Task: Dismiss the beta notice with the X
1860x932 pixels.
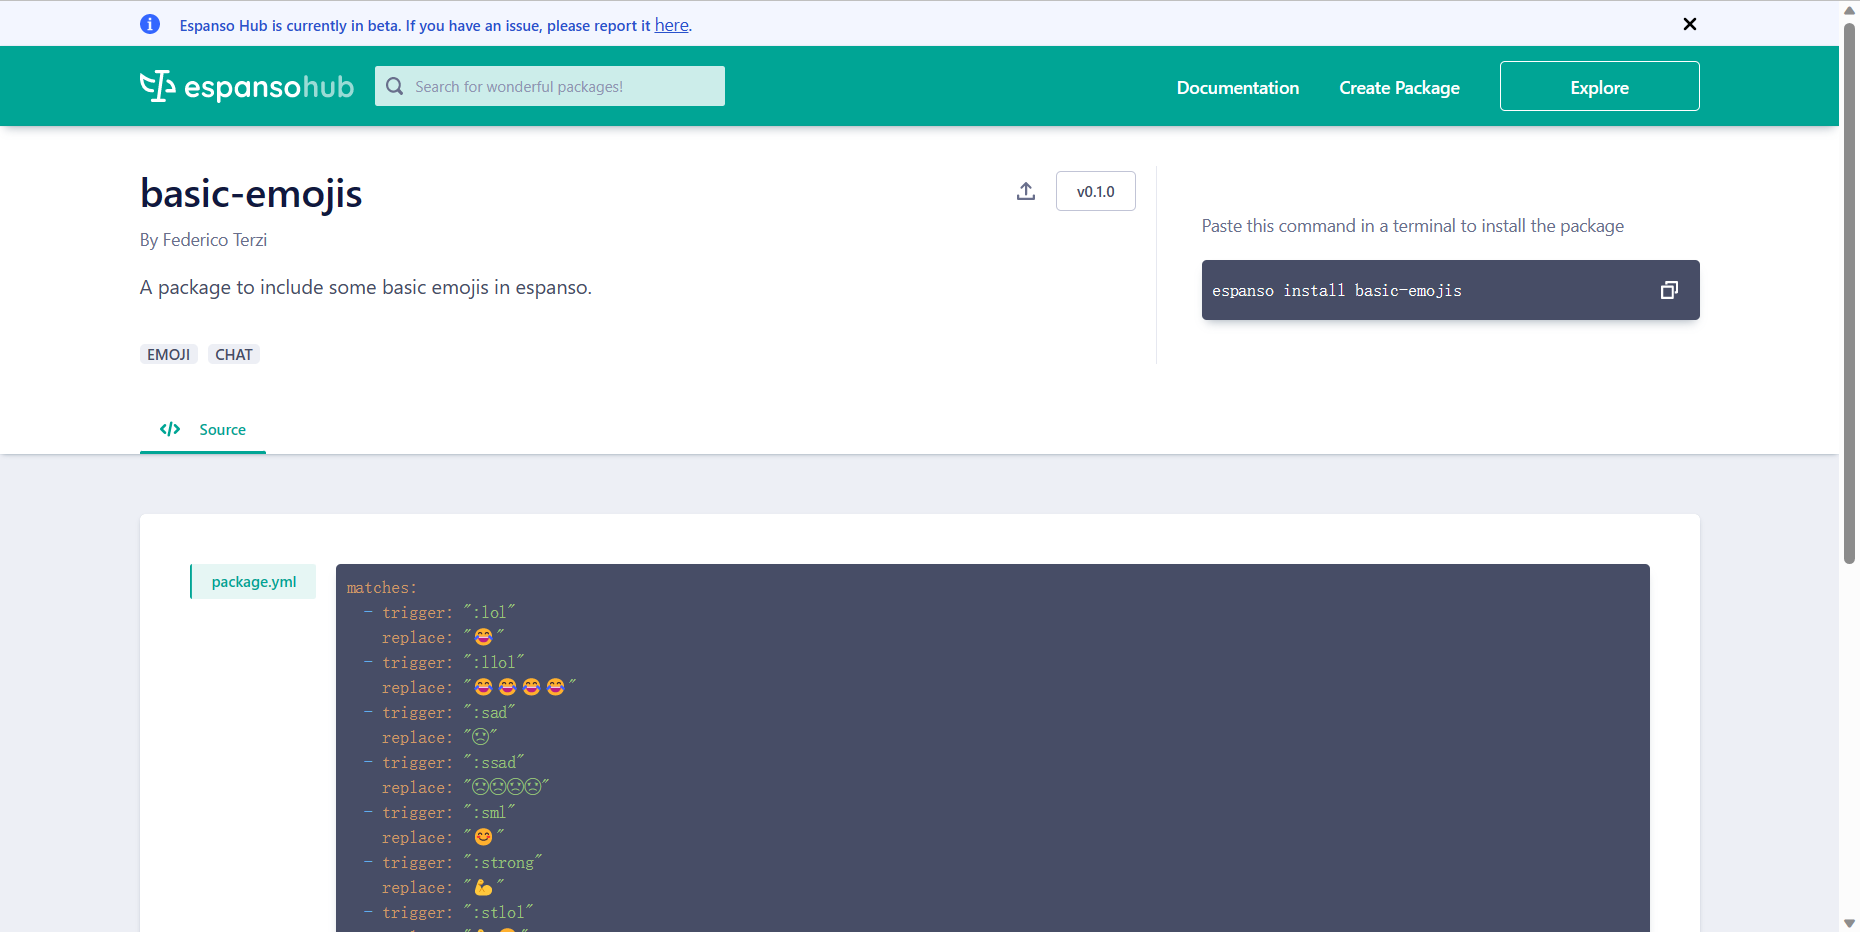Action: (x=1689, y=24)
